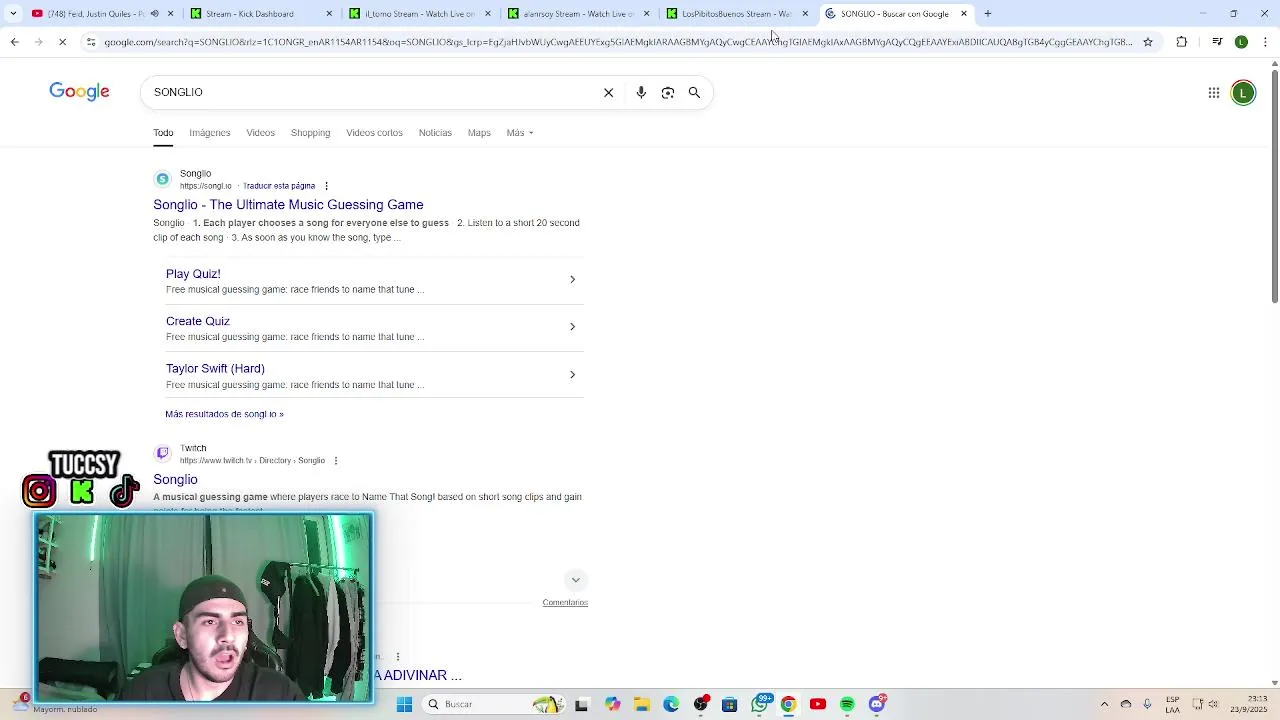Open the Create Quiz link

click(198, 321)
